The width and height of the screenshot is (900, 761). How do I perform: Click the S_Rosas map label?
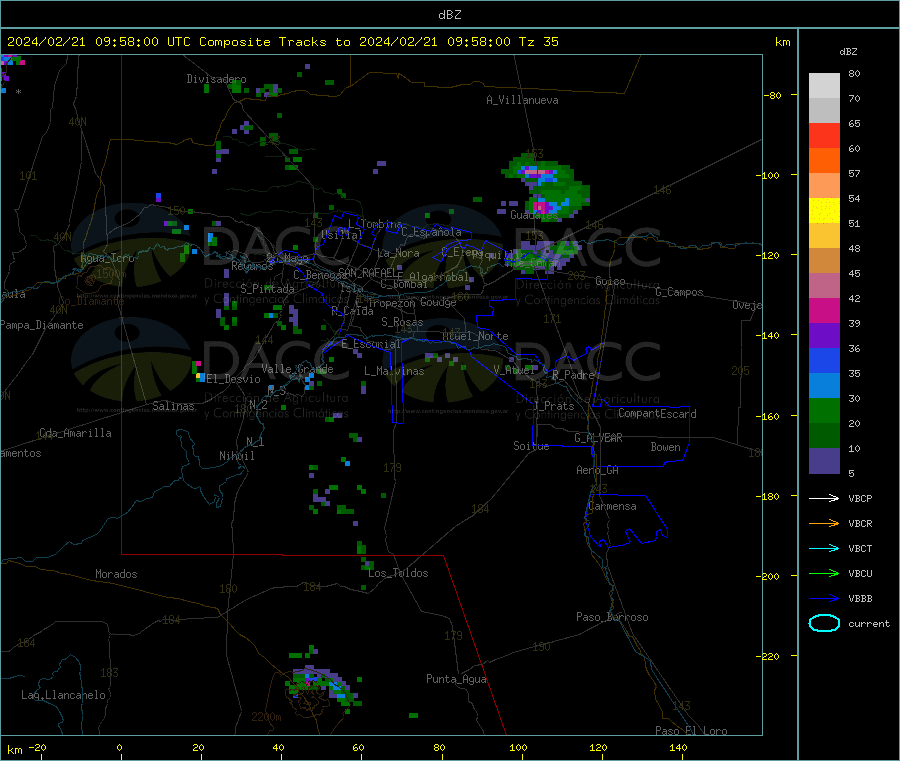point(402,322)
